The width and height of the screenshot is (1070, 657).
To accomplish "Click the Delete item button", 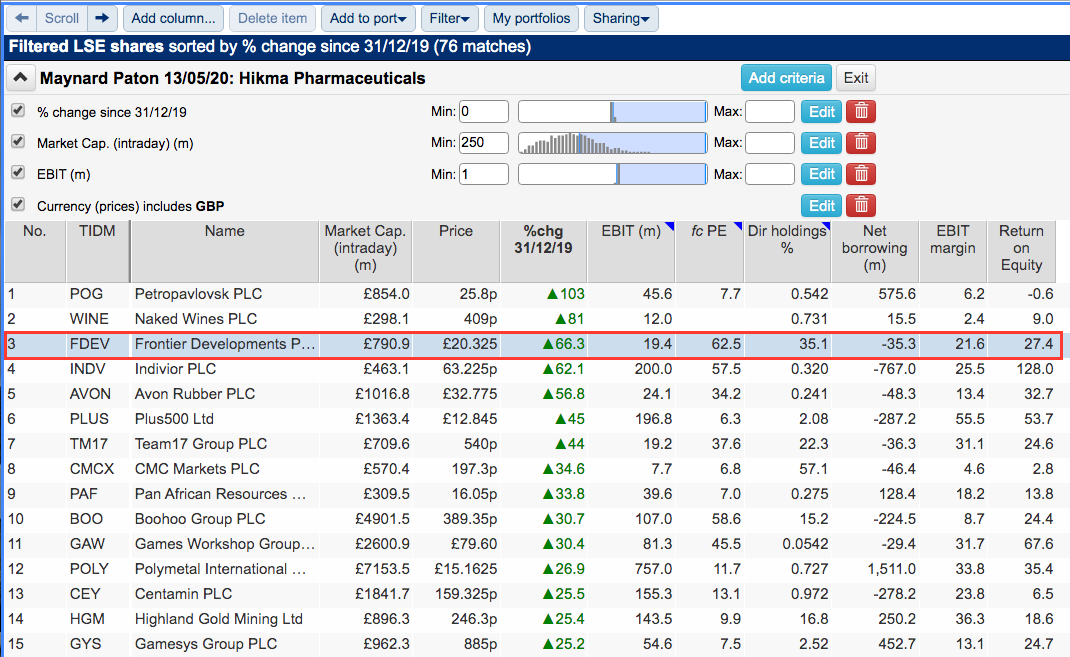I will (272, 18).
